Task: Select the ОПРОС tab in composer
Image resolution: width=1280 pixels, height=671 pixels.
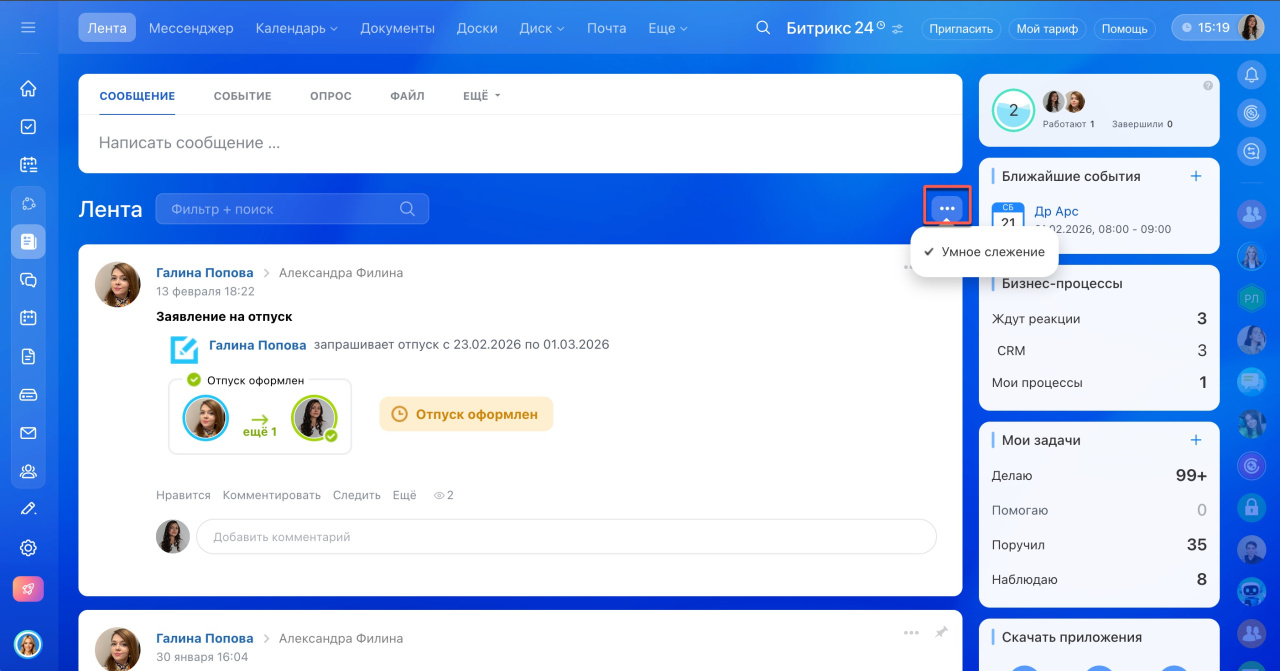Action: (330, 96)
